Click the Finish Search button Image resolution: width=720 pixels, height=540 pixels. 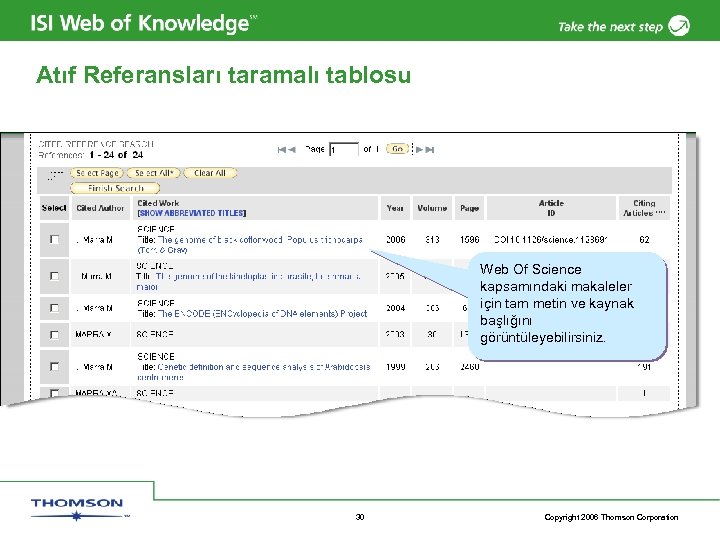pos(115,188)
